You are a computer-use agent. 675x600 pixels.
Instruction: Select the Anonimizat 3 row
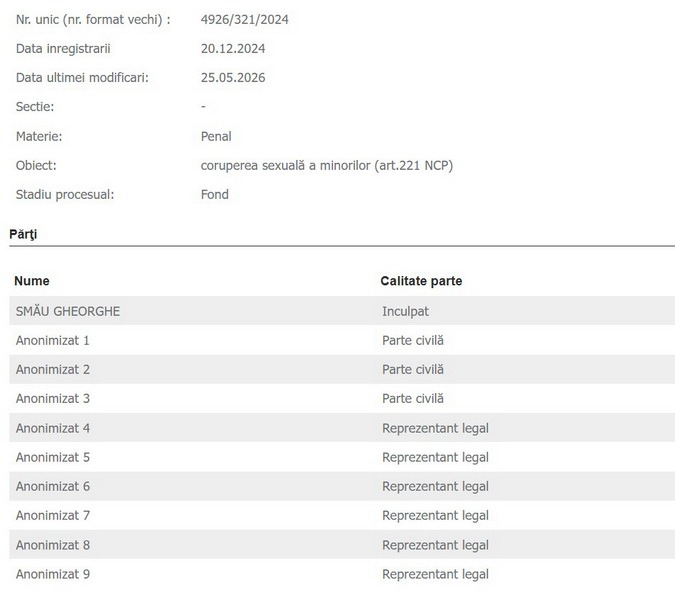[x=342, y=399]
